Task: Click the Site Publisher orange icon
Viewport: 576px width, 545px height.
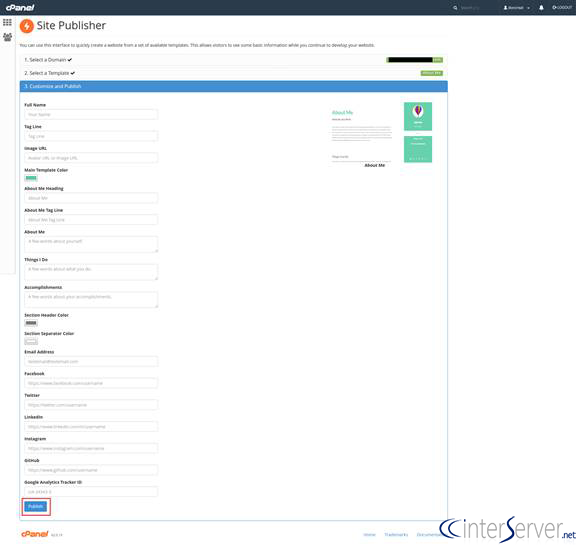Action: click(x=27, y=26)
